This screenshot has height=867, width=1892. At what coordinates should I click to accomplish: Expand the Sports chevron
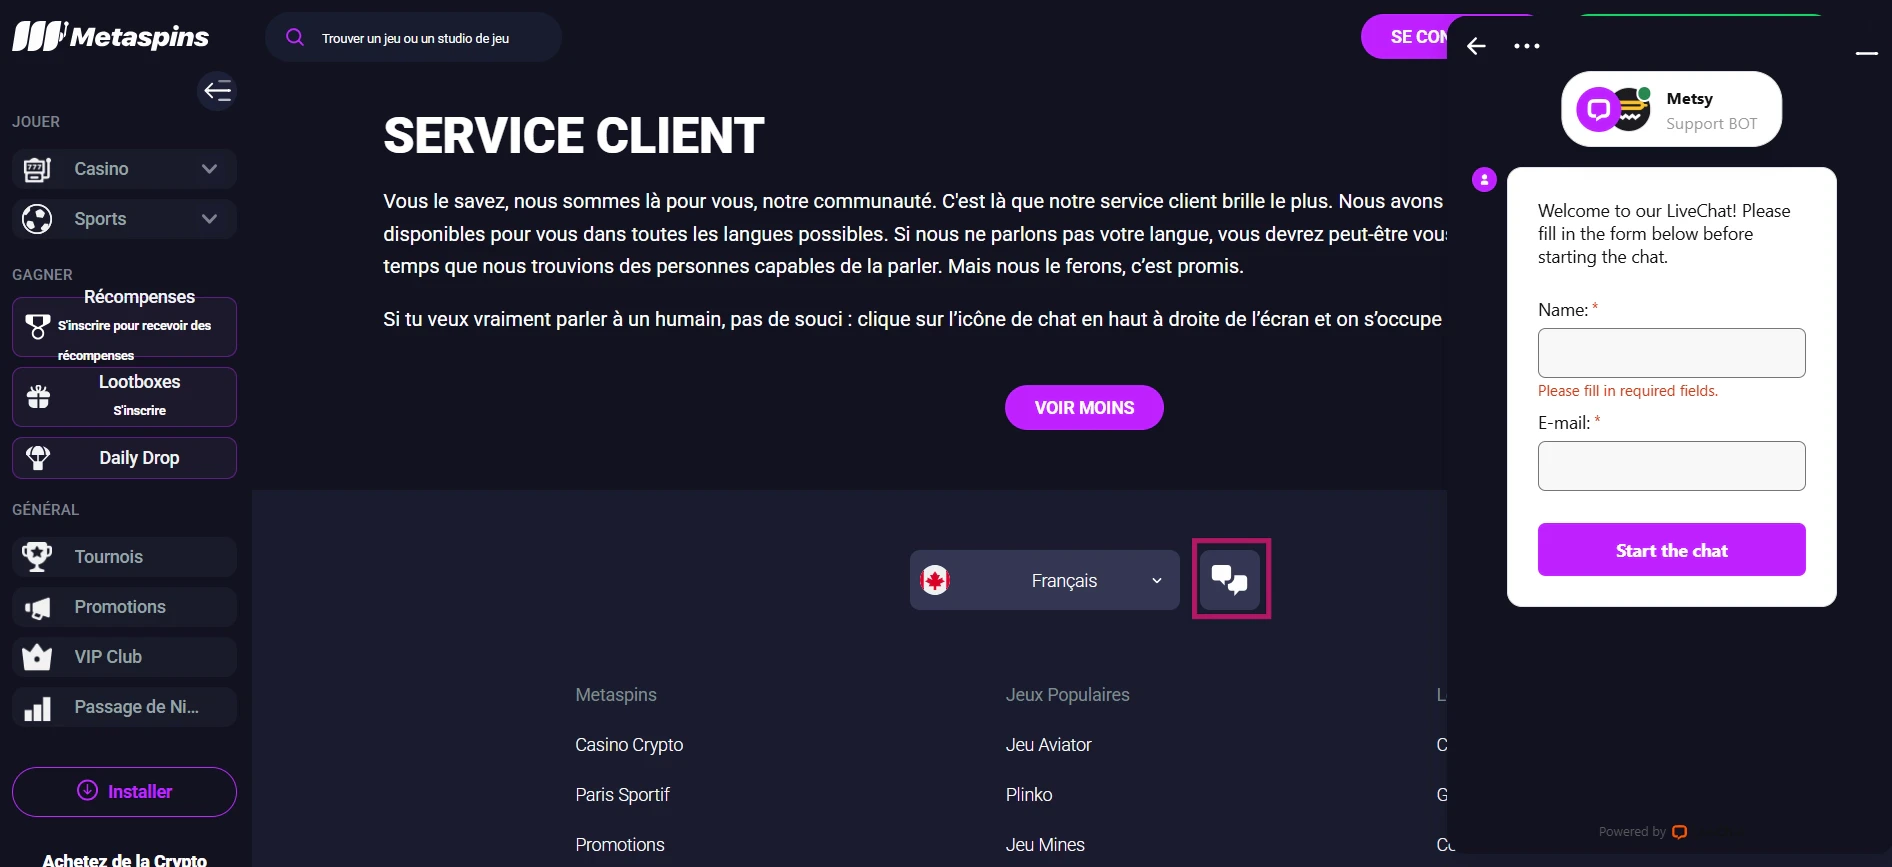click(x=209, y=219)
